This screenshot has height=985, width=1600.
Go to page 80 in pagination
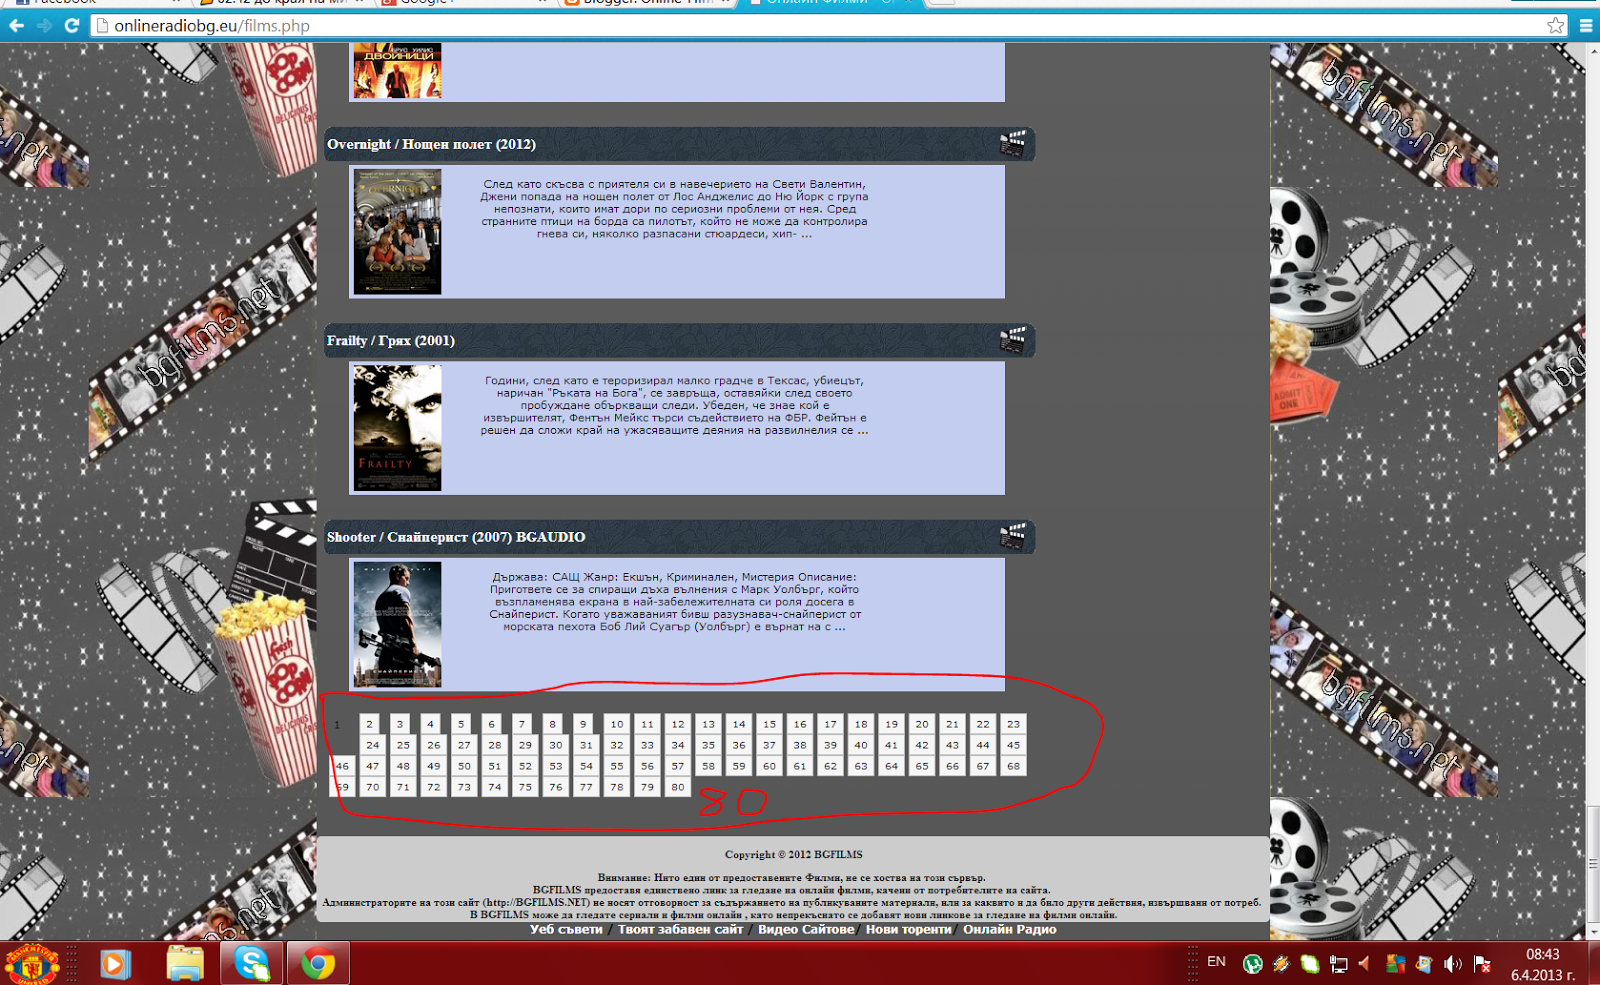(x=678, y=787)
